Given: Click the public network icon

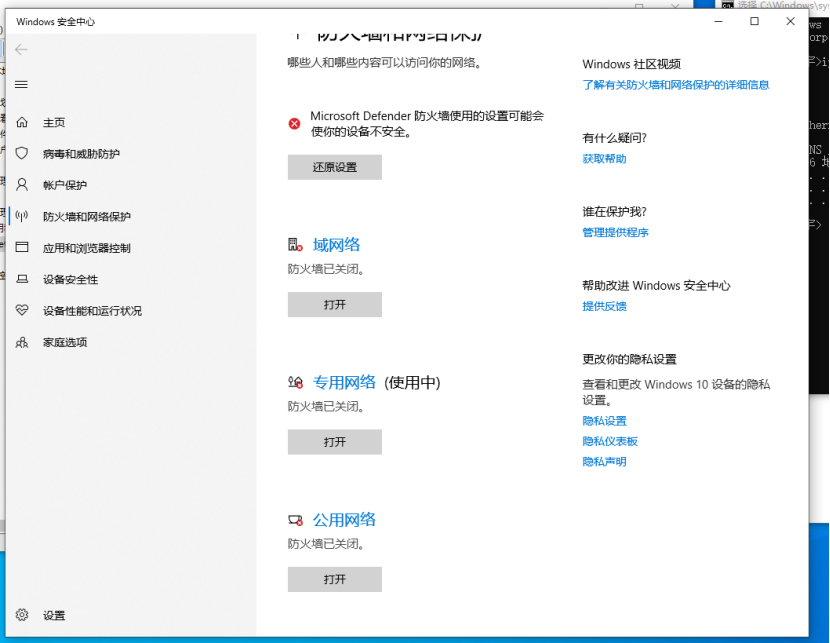Looking at the screenshot, I should (295, 520).
